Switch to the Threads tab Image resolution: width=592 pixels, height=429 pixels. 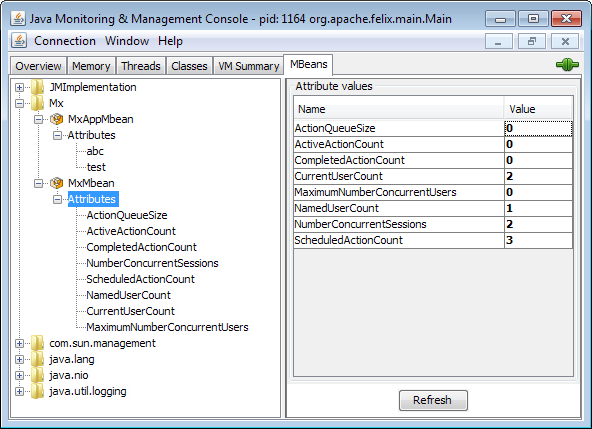141,66
